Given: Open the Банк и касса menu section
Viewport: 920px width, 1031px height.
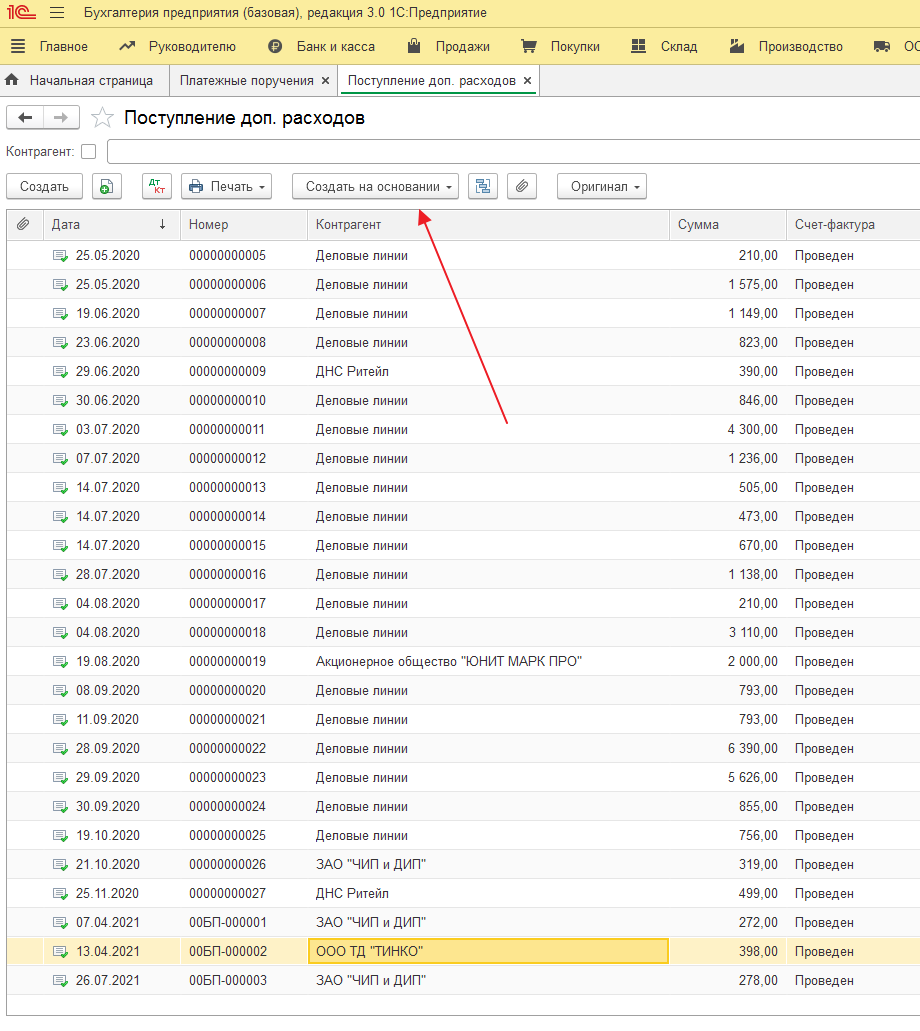Looking at the screenshot, I should pos(335,46).
